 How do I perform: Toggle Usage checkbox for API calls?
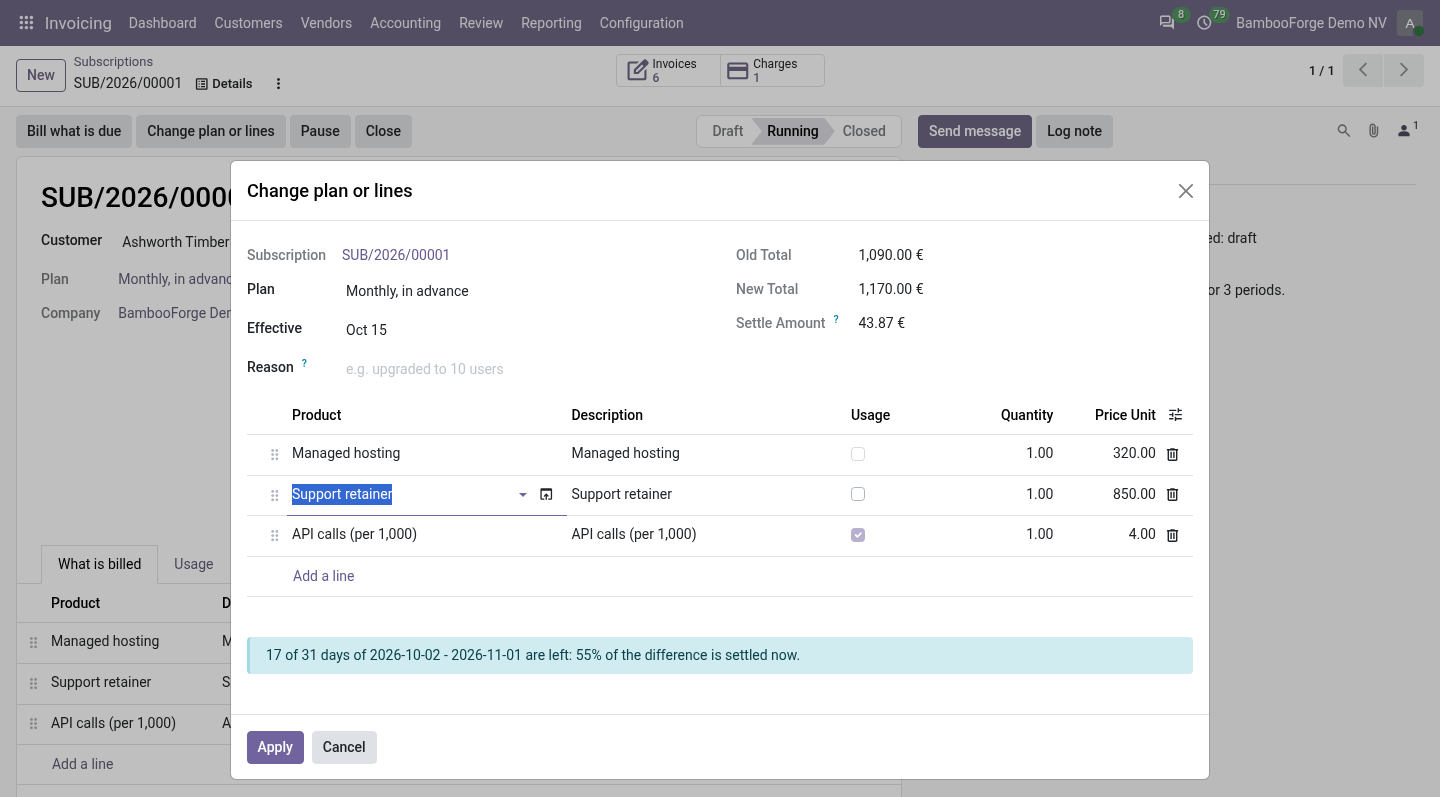[x=858, y=535]
